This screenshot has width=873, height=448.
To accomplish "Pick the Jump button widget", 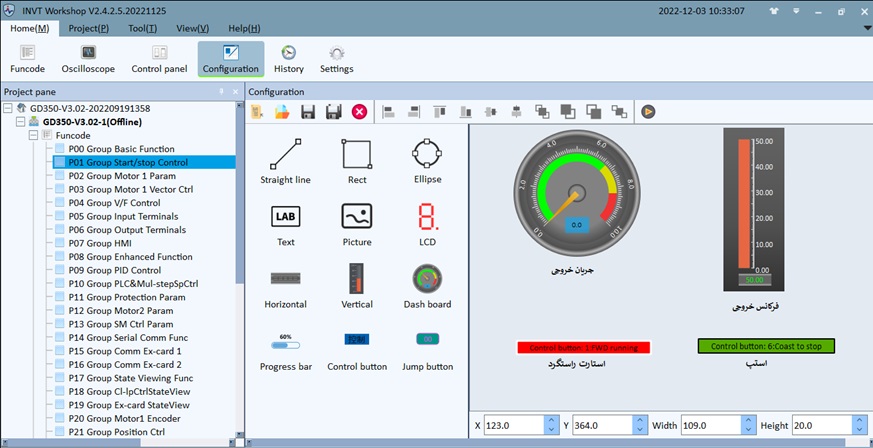I will (427, 351).
